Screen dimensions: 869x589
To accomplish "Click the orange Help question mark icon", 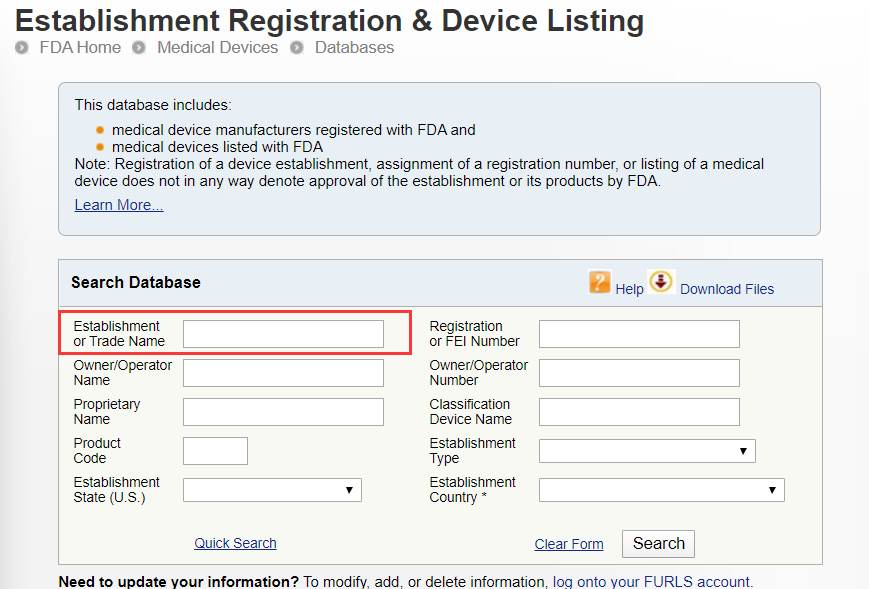I will tap(600, 283).
